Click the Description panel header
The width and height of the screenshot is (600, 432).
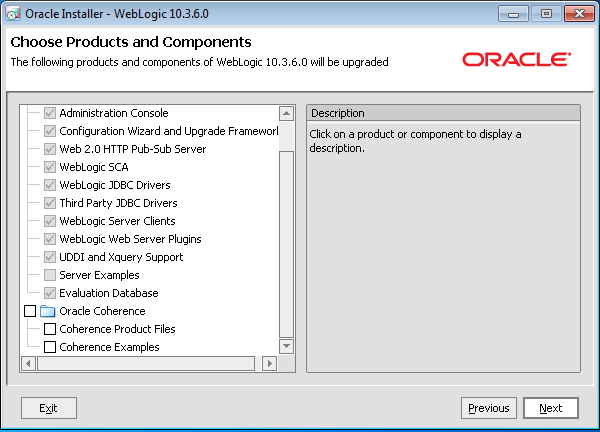coord(443,113)
